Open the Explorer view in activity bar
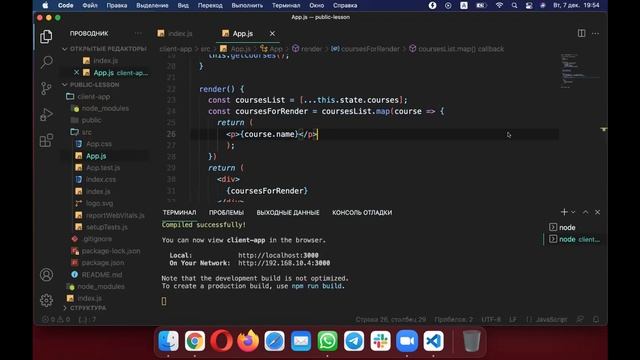 [x=46, y=37]
